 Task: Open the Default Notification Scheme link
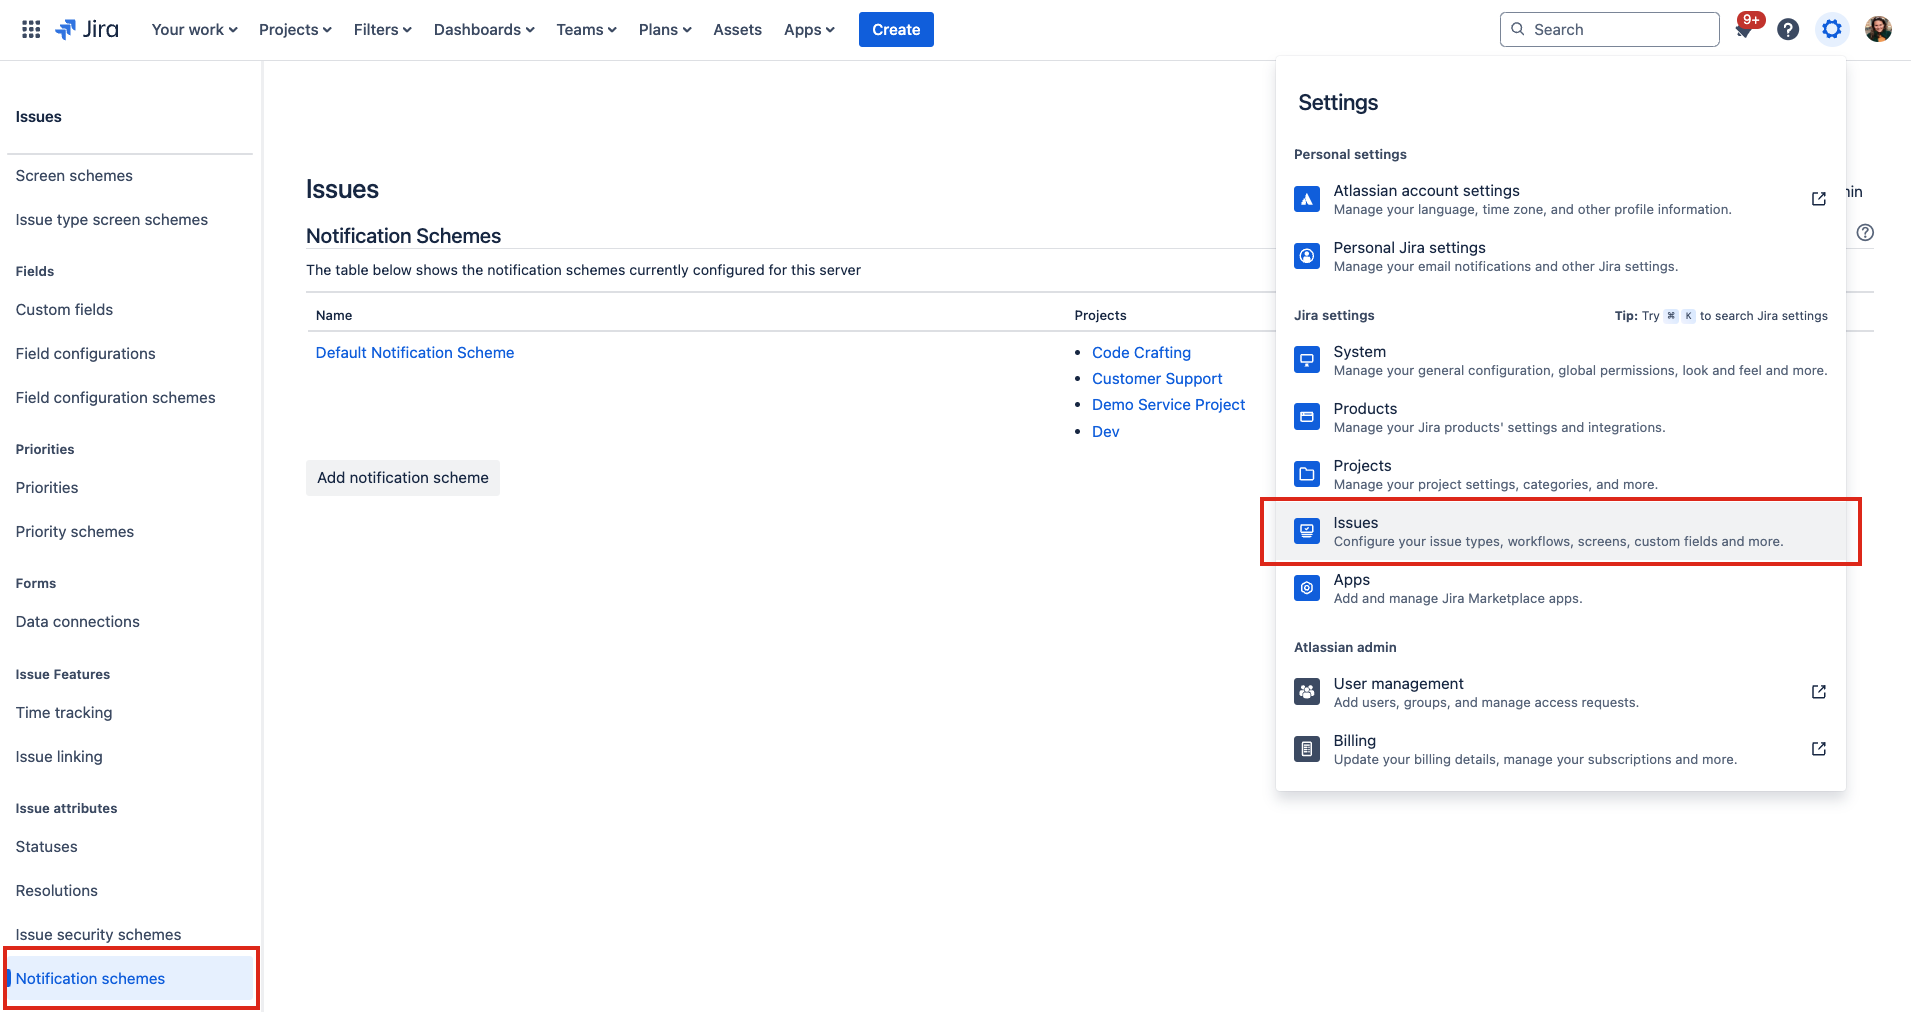(414, 353)
